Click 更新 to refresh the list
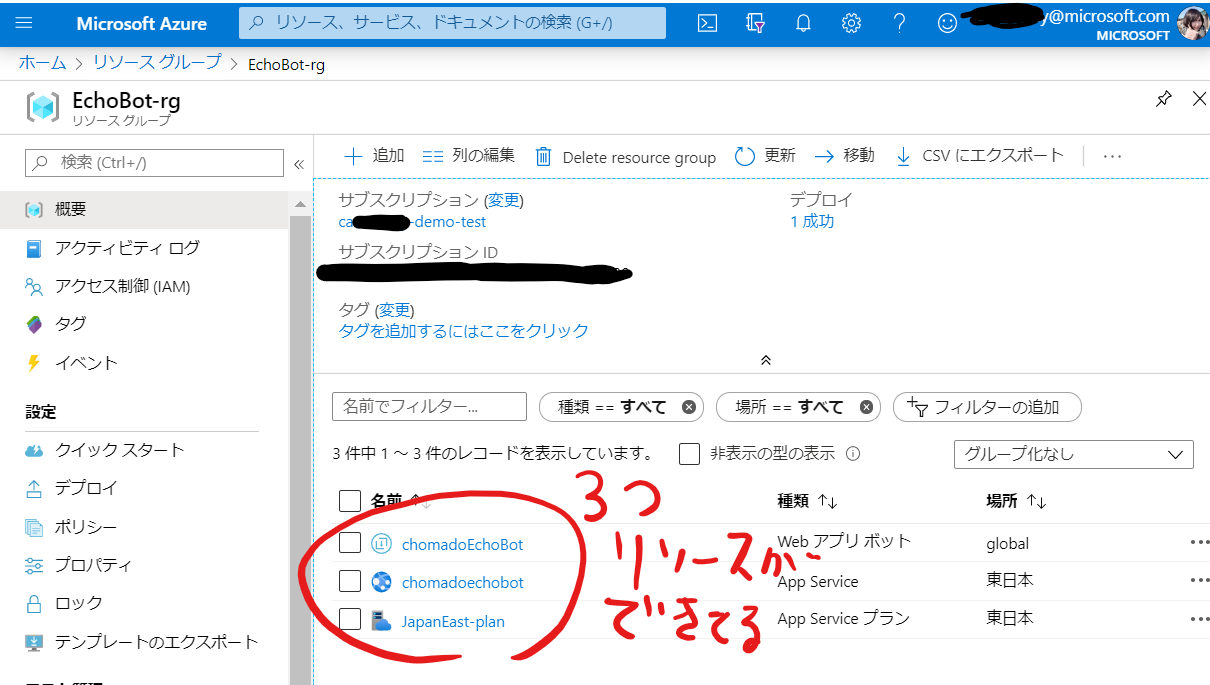Viewport: 1210px width, 685px height. coord(765,156)
